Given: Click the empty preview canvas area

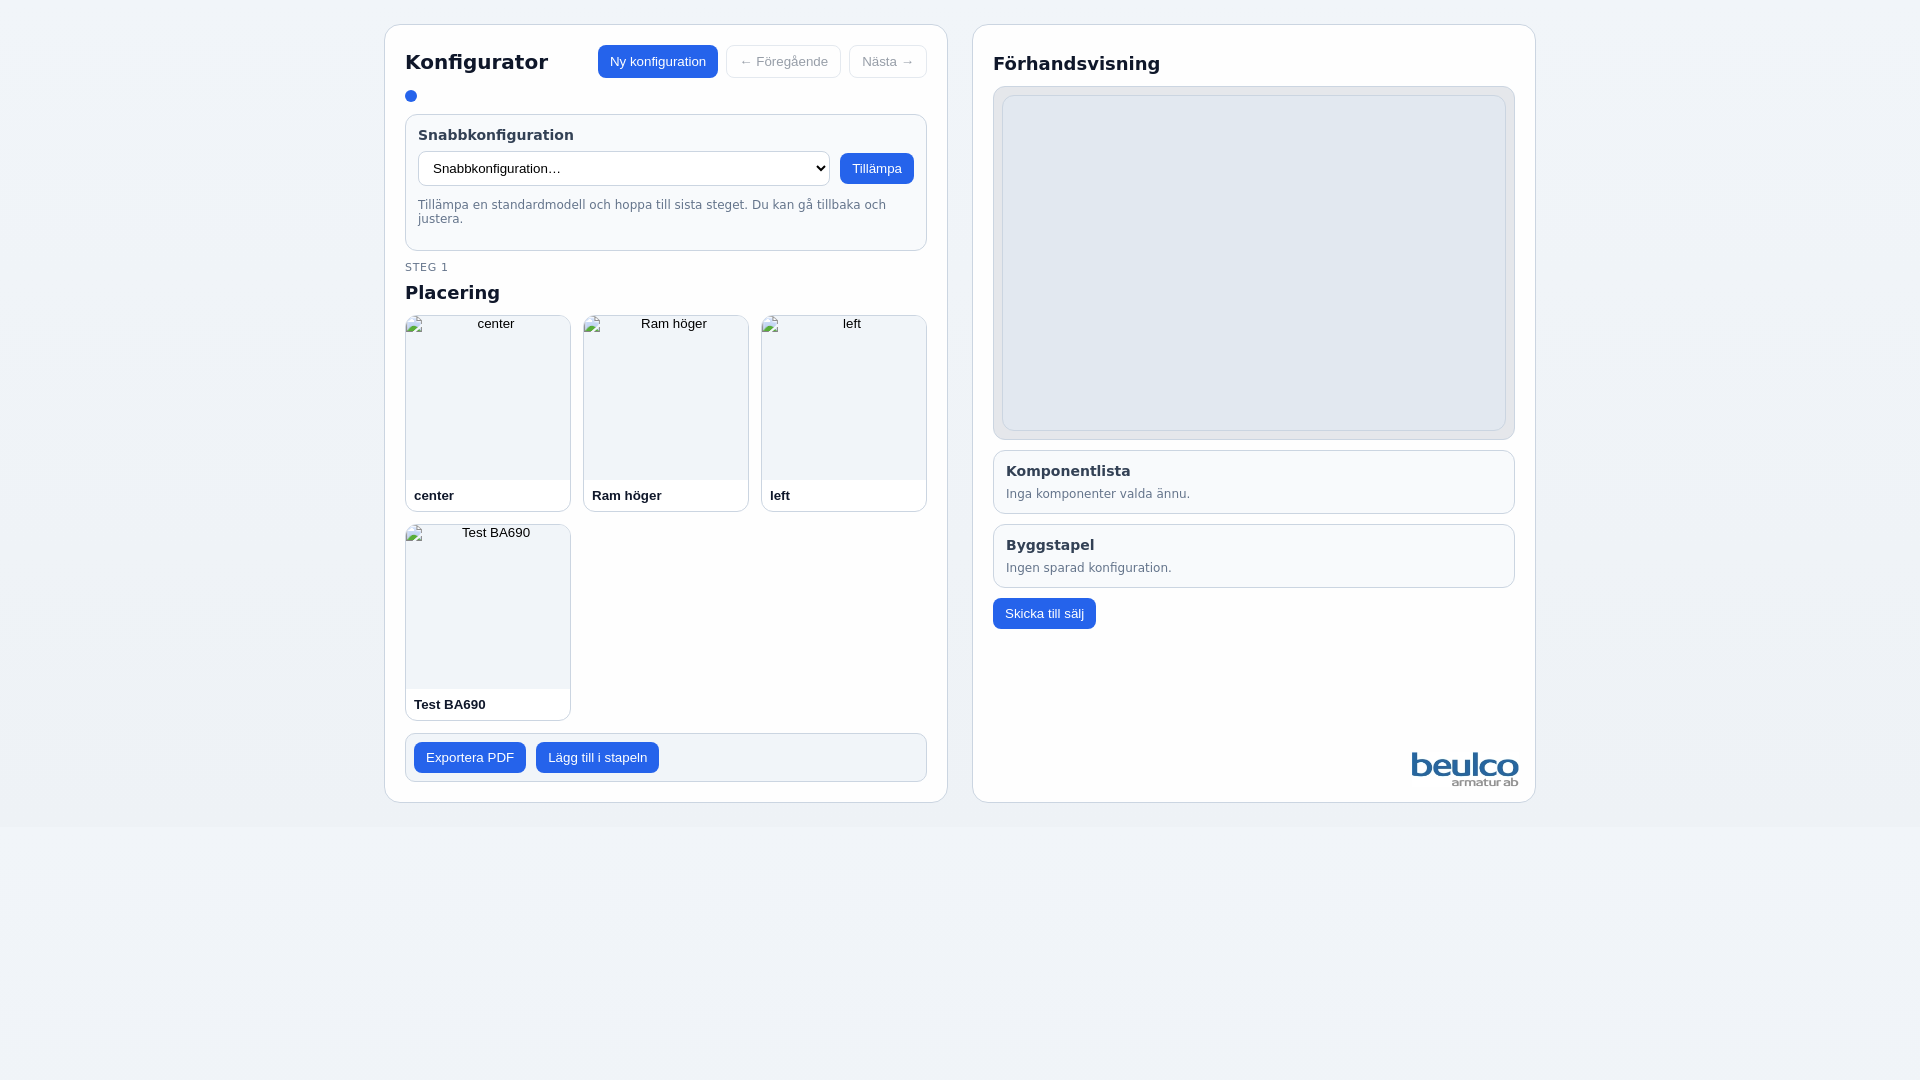Looking at the screenshot, I should (x=1253, y=263).
